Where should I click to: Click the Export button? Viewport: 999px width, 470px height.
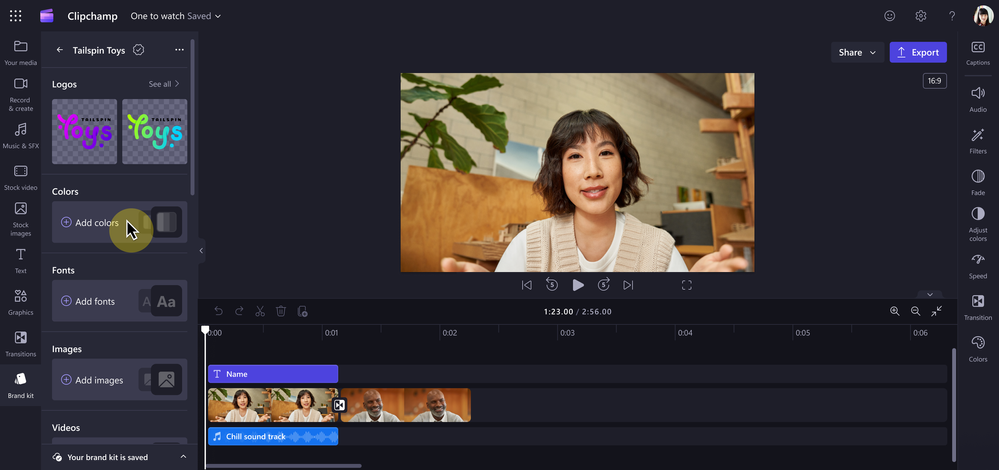point(918,52)
